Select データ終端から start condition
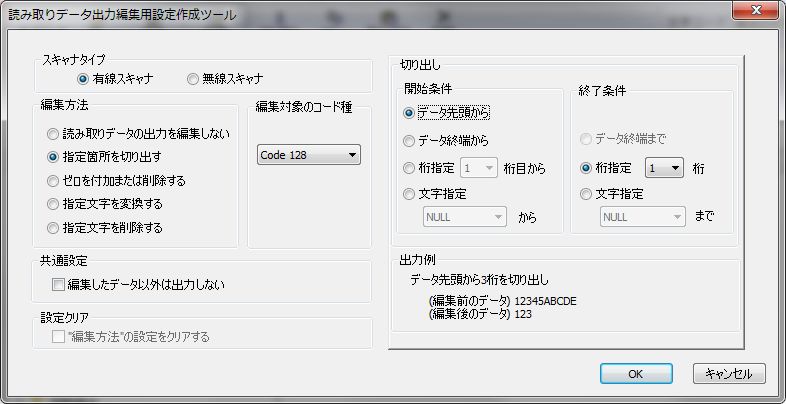 click(x=409, y=142)
